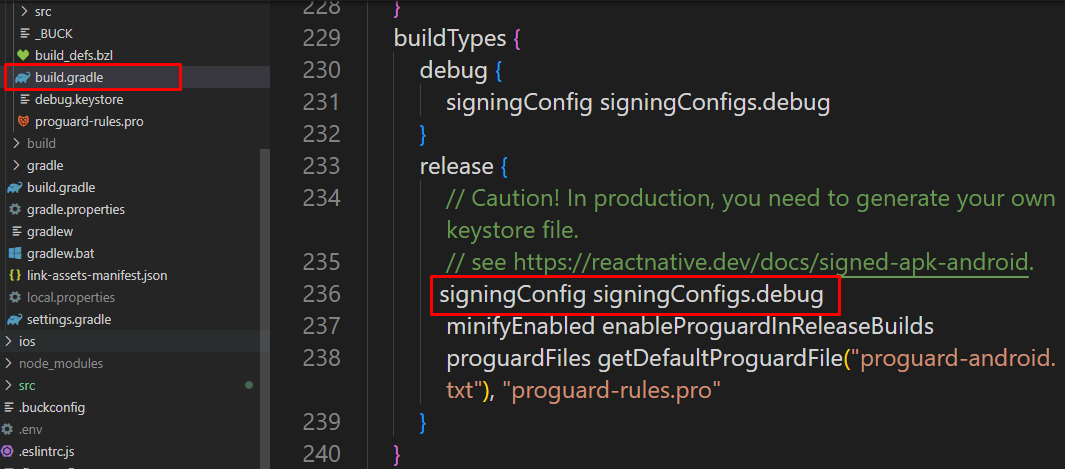The width and height of the screenshot is (1065, 469).
Task: Open the gradlew file without extension
Action: (x=48, y=231)
